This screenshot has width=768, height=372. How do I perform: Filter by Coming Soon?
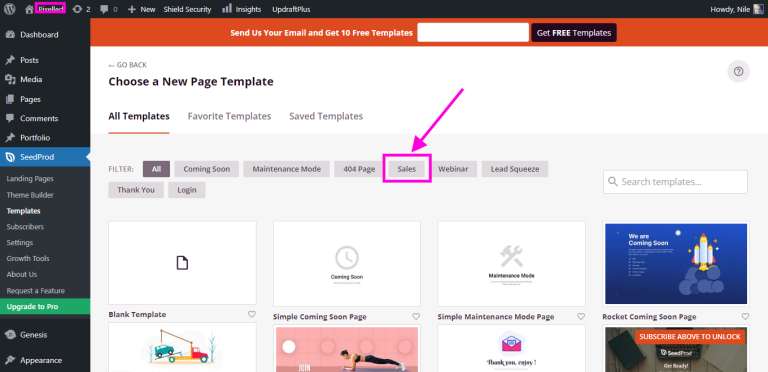coord(207,169)
